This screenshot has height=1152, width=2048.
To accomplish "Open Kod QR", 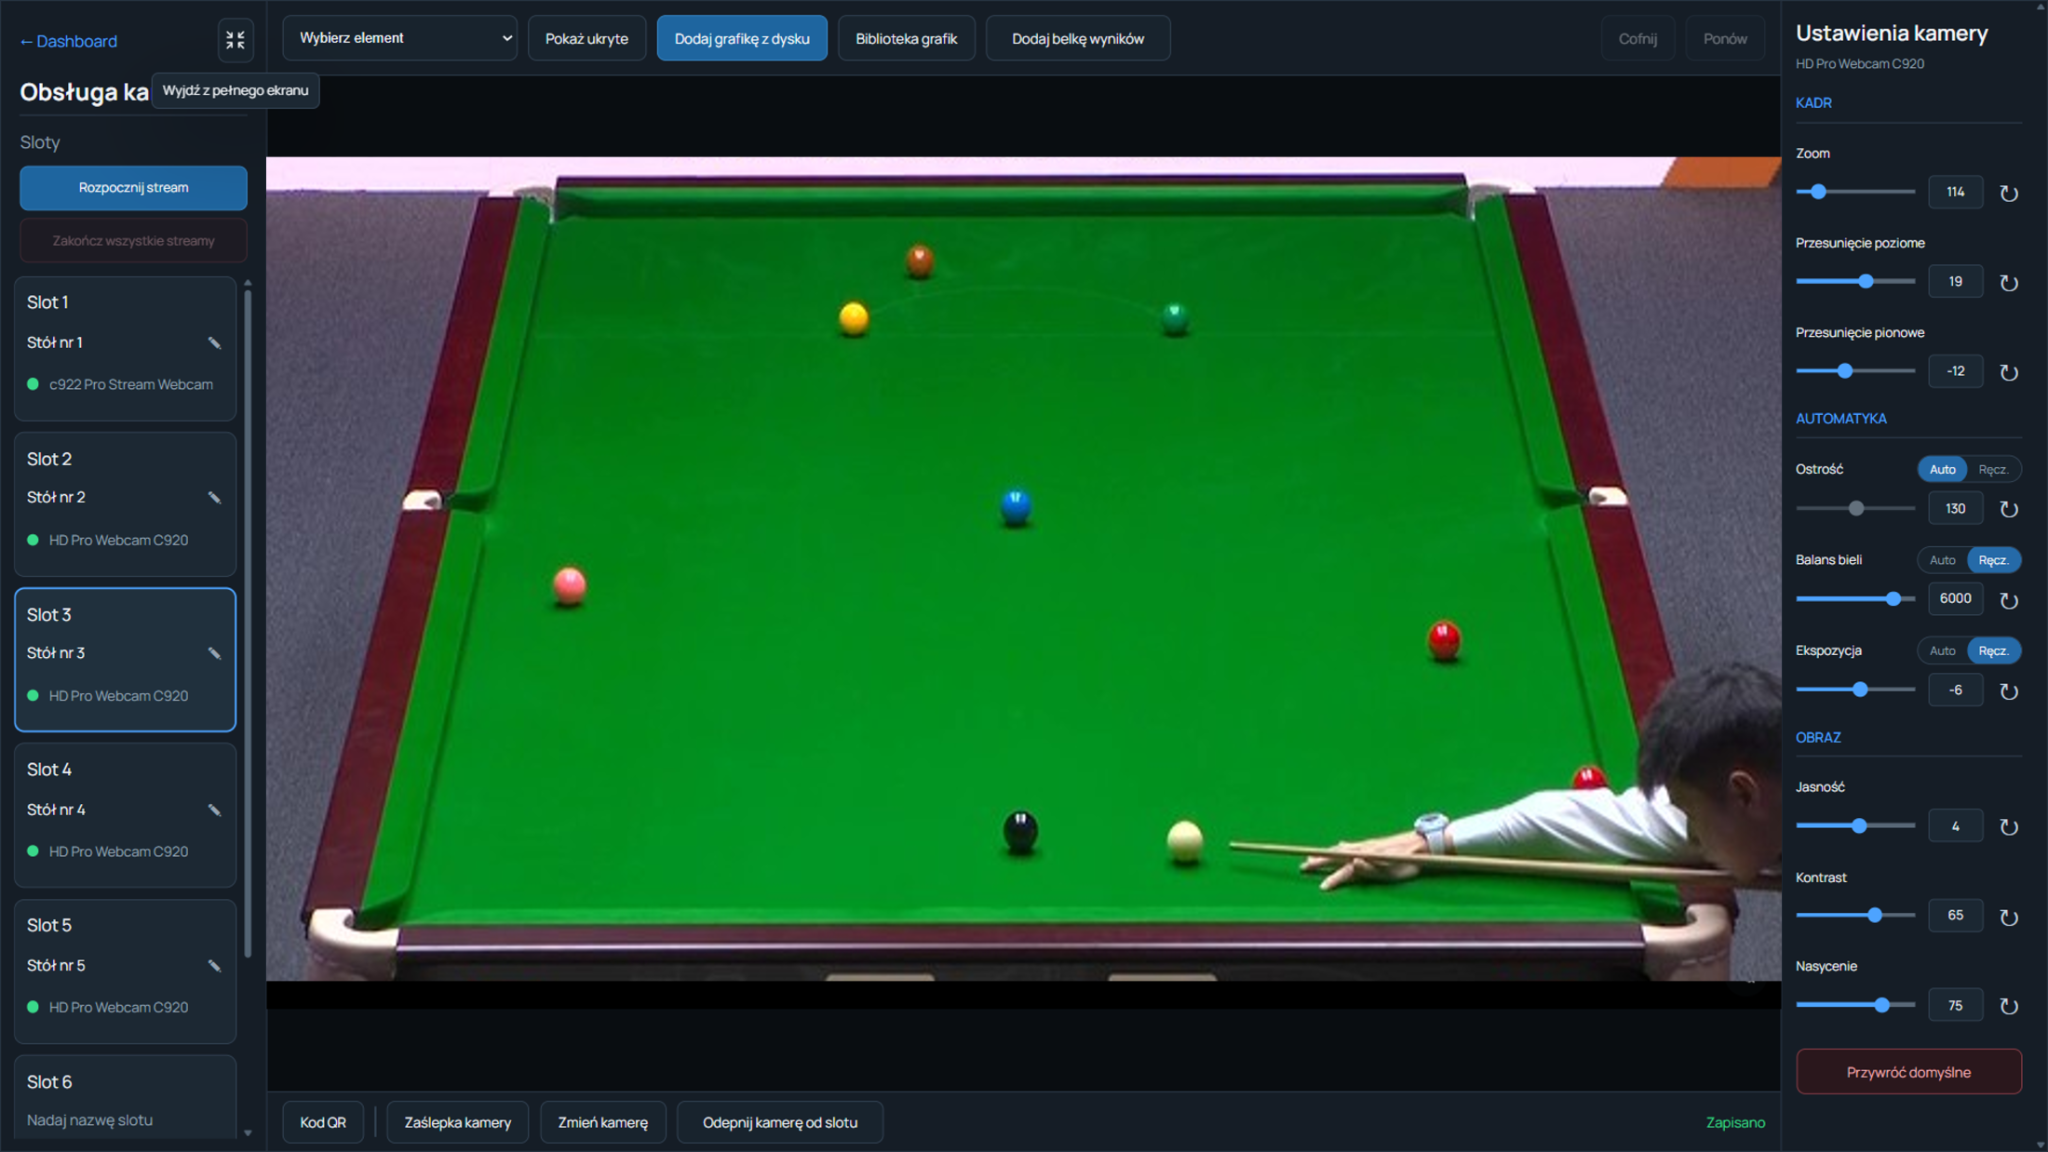I will [323, 1122].
